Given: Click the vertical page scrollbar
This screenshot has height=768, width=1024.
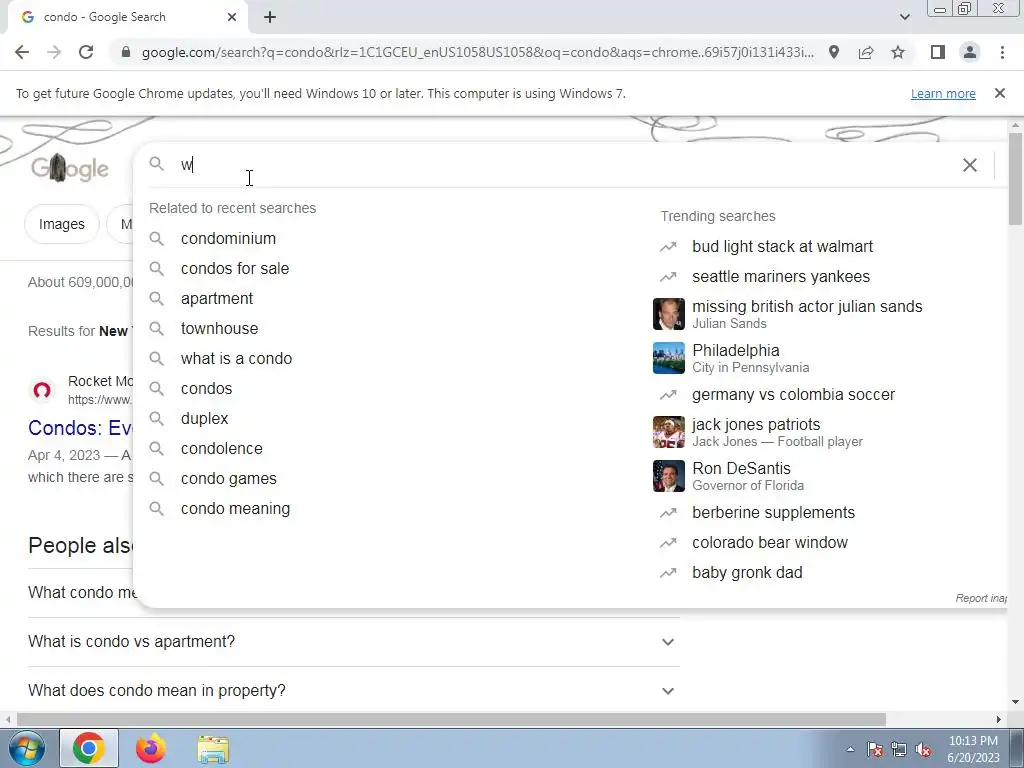Looking at the screenshot, I should pos(1016,180).
